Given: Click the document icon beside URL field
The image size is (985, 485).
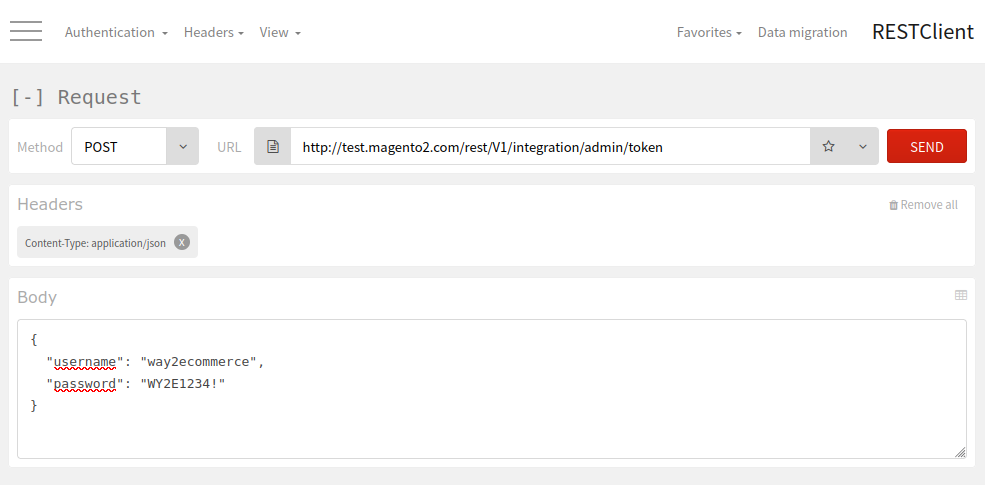Looking at the screenshot, I should (x=272, y=146).
